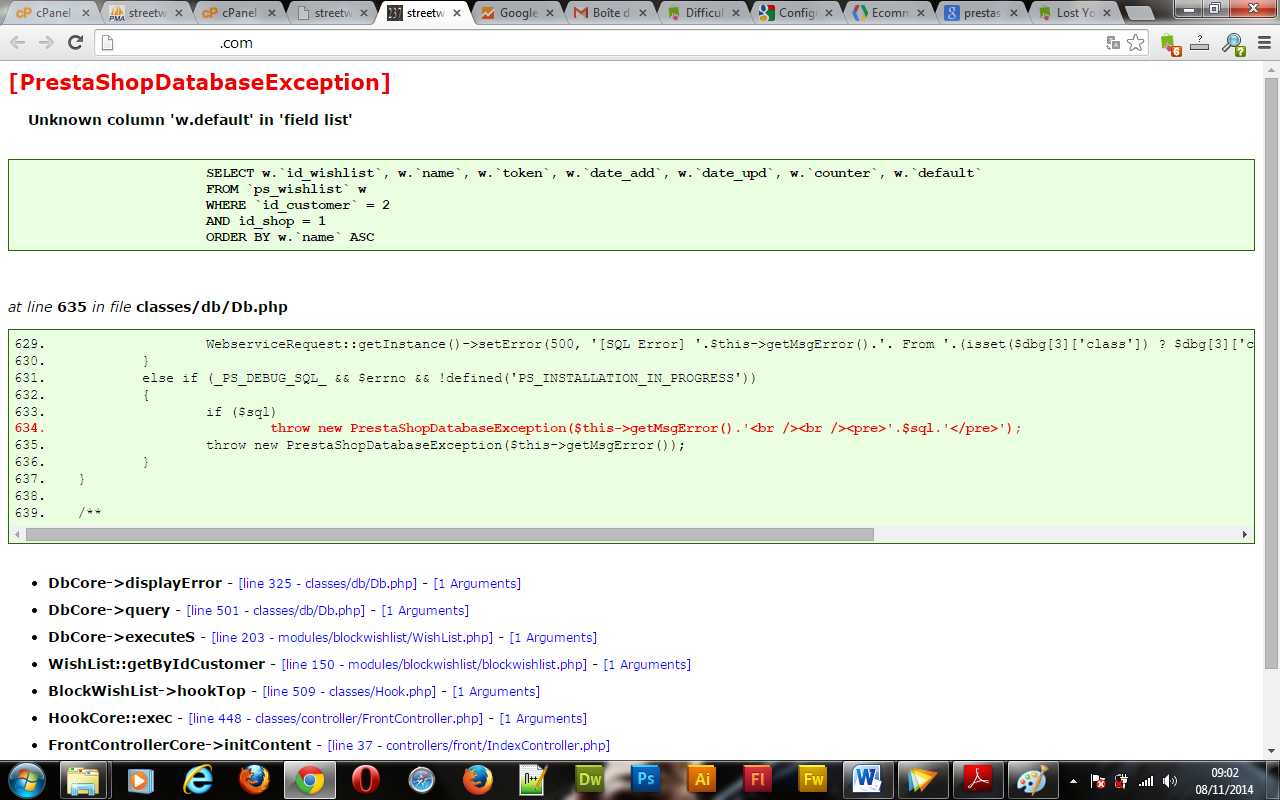1280x800 pixels.
Task: Open line 325 link for DbCore->displayError
Action: pos(328,583)
